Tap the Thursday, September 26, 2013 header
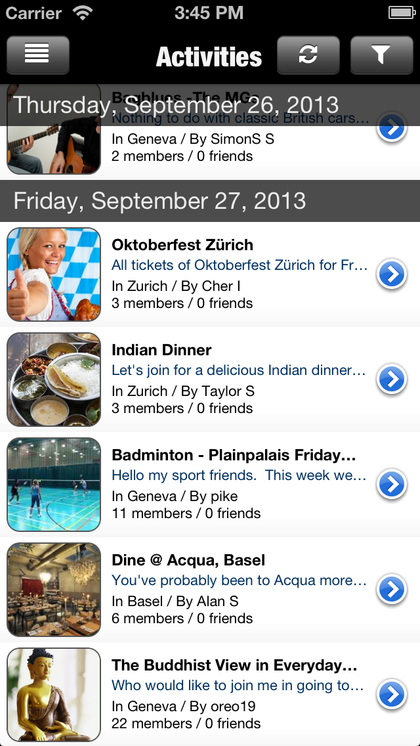 click(210, 105)
